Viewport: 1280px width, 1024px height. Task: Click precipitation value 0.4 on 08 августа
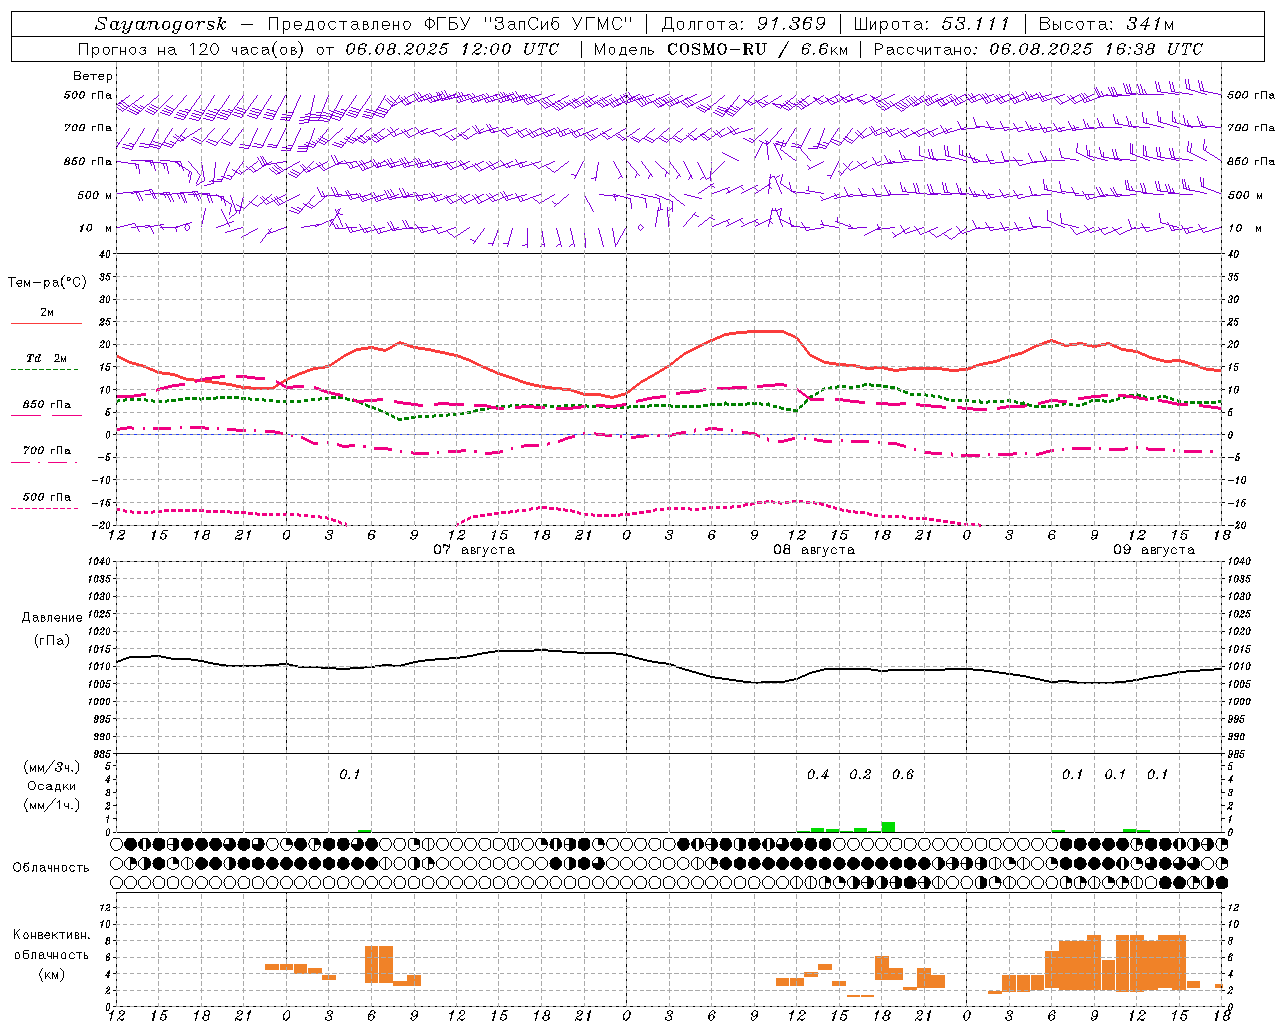pyautogui.click(x=818, y=775)
